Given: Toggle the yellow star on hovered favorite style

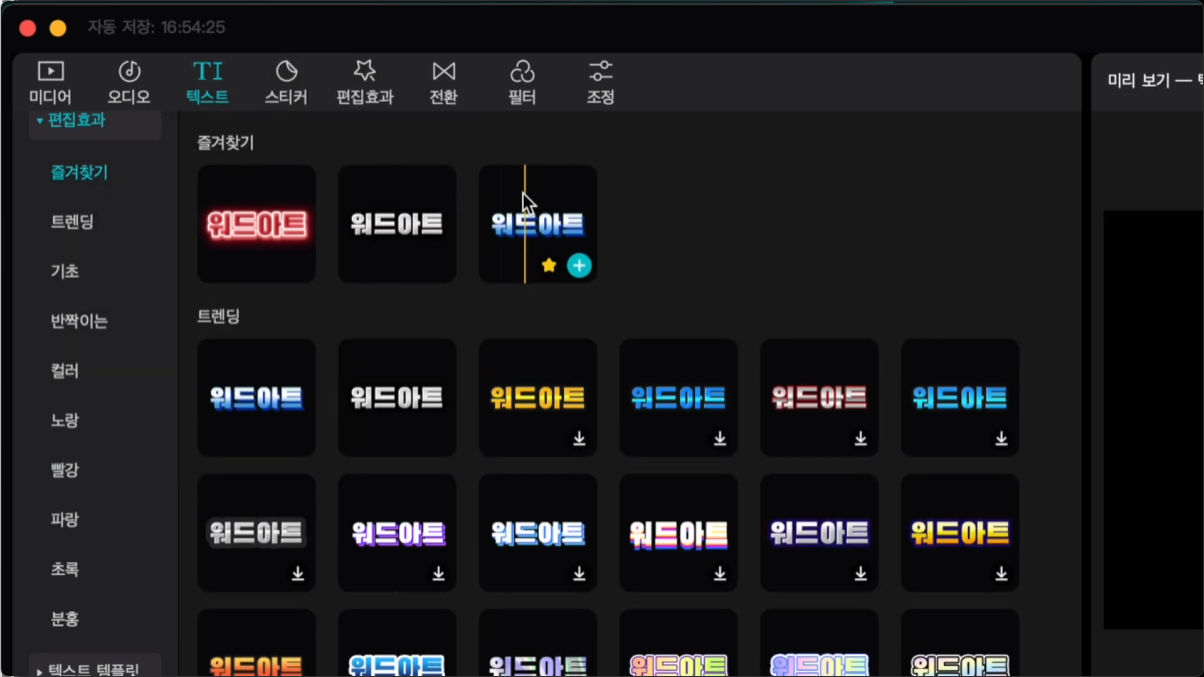Looking at the screenshot, I should pyautogui.click(x=548, y=265).
